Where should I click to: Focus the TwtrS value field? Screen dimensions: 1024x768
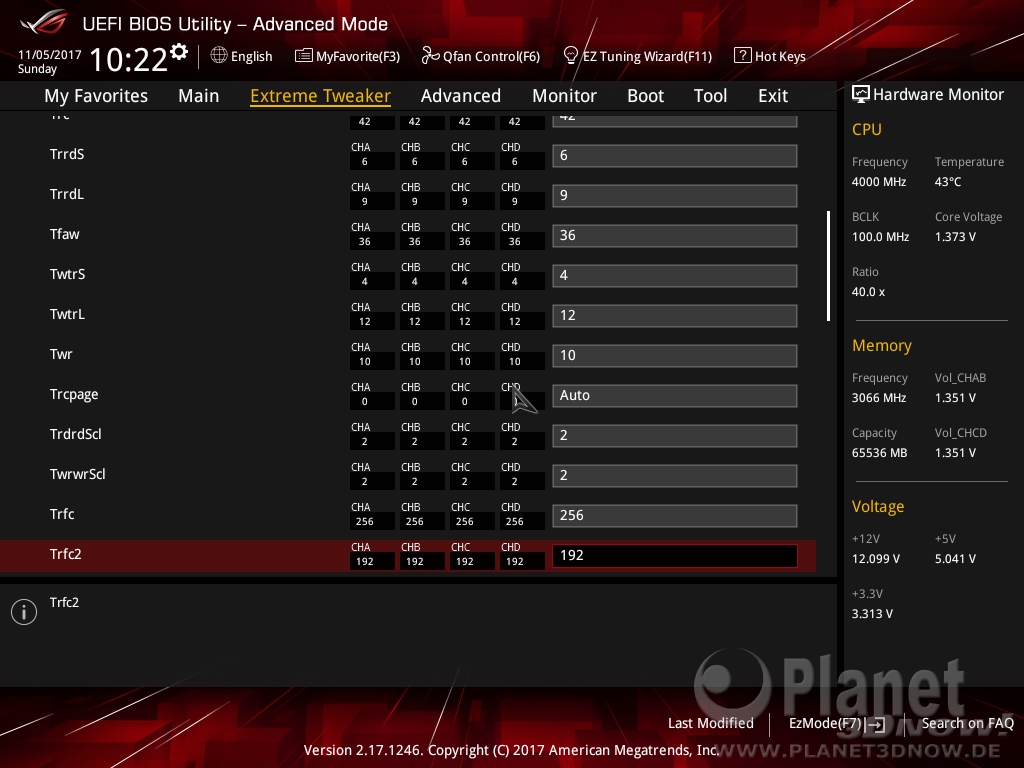tap(675, 275)
